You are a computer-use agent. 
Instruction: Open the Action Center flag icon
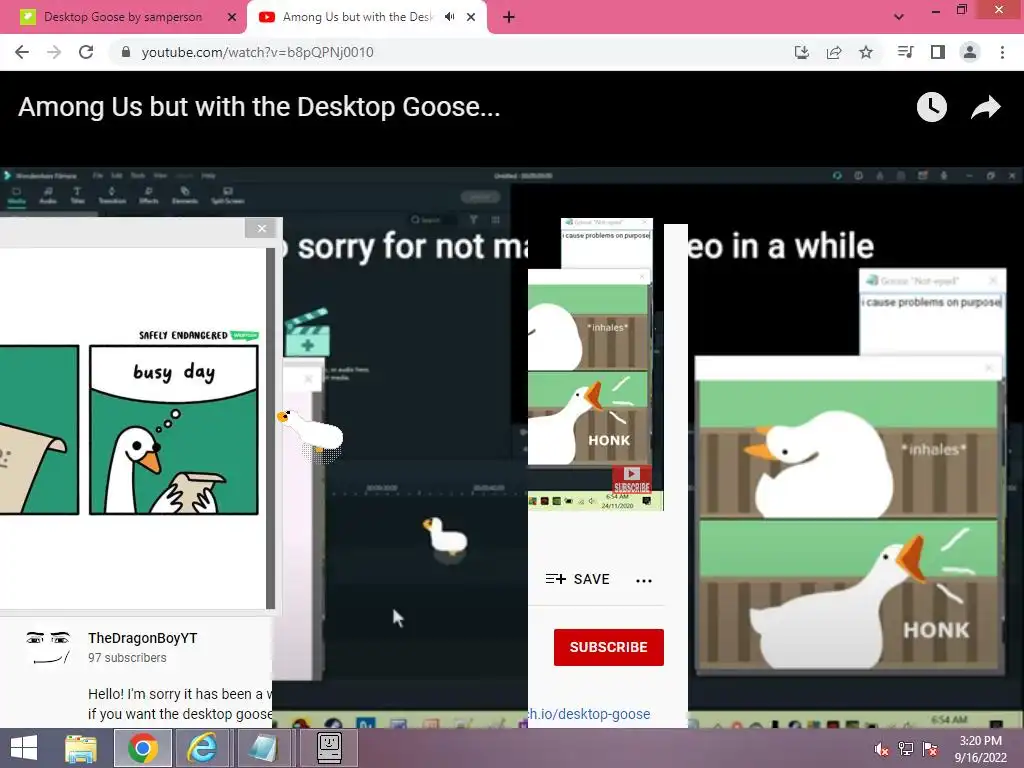point(930,749)
